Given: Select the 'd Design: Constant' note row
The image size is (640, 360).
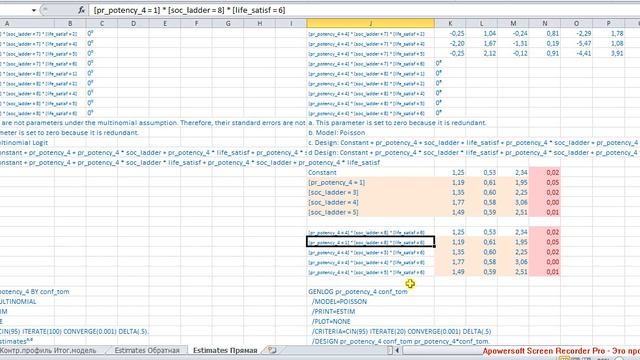Looking at the screenshot, I should point(473,153).
